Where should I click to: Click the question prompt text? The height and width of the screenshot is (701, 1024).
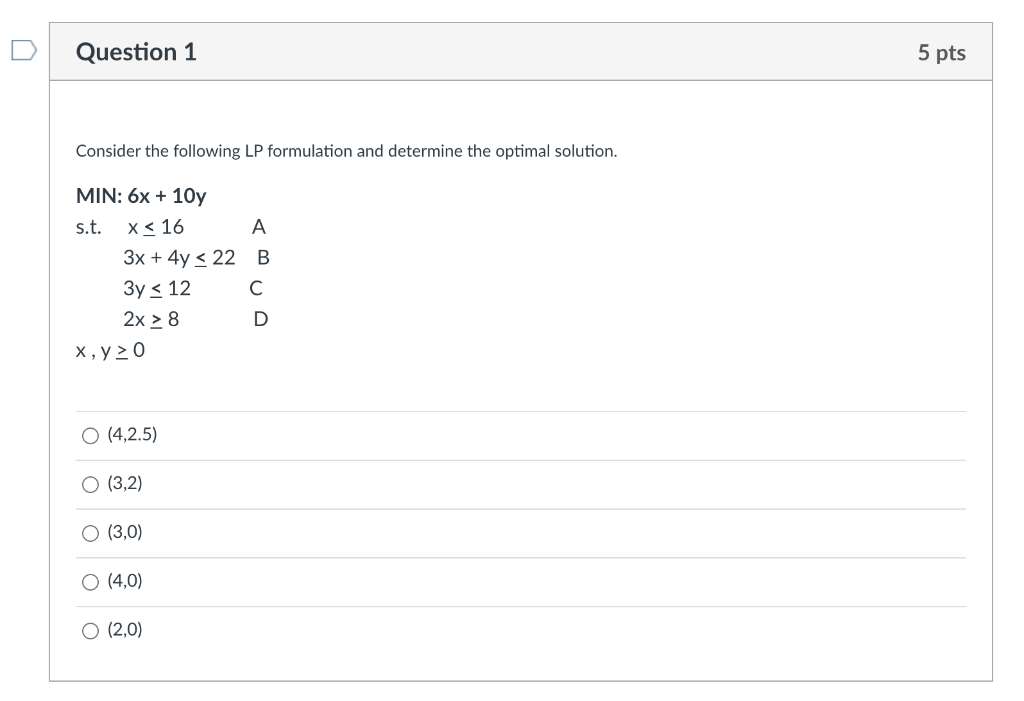click(x=346, y=151)
